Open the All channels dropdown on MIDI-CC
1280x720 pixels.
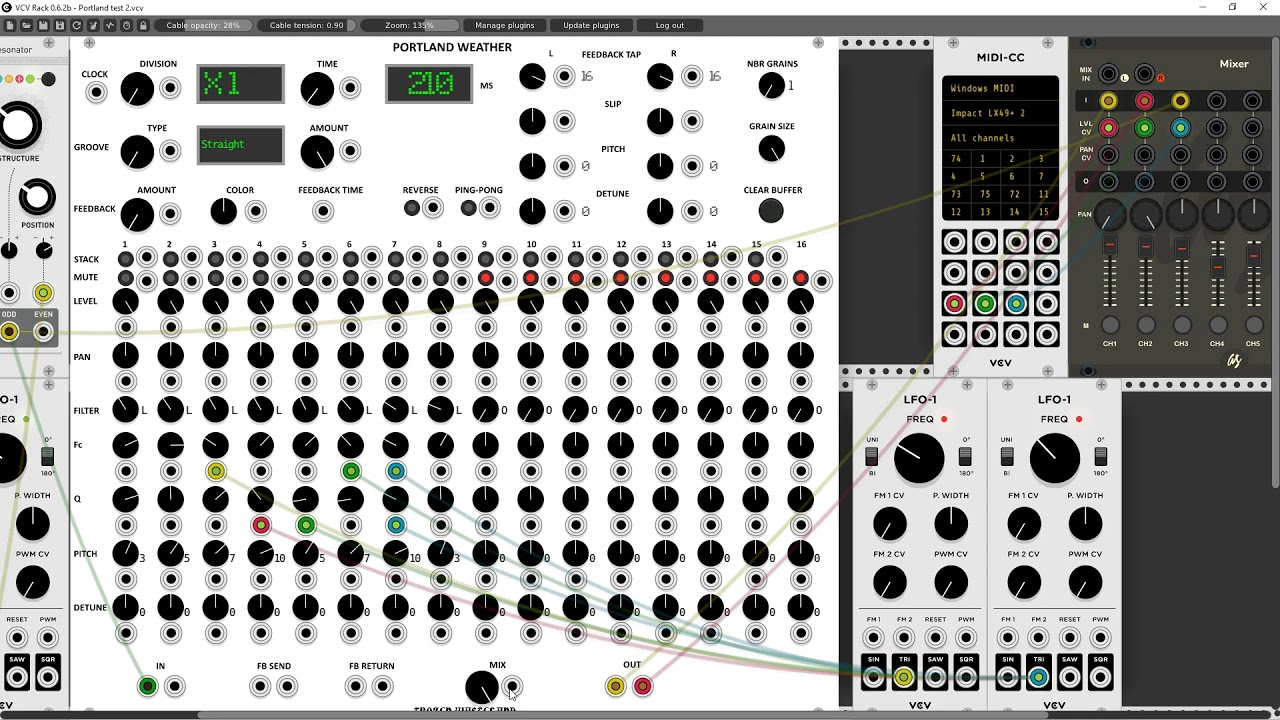pos(1000,138)
